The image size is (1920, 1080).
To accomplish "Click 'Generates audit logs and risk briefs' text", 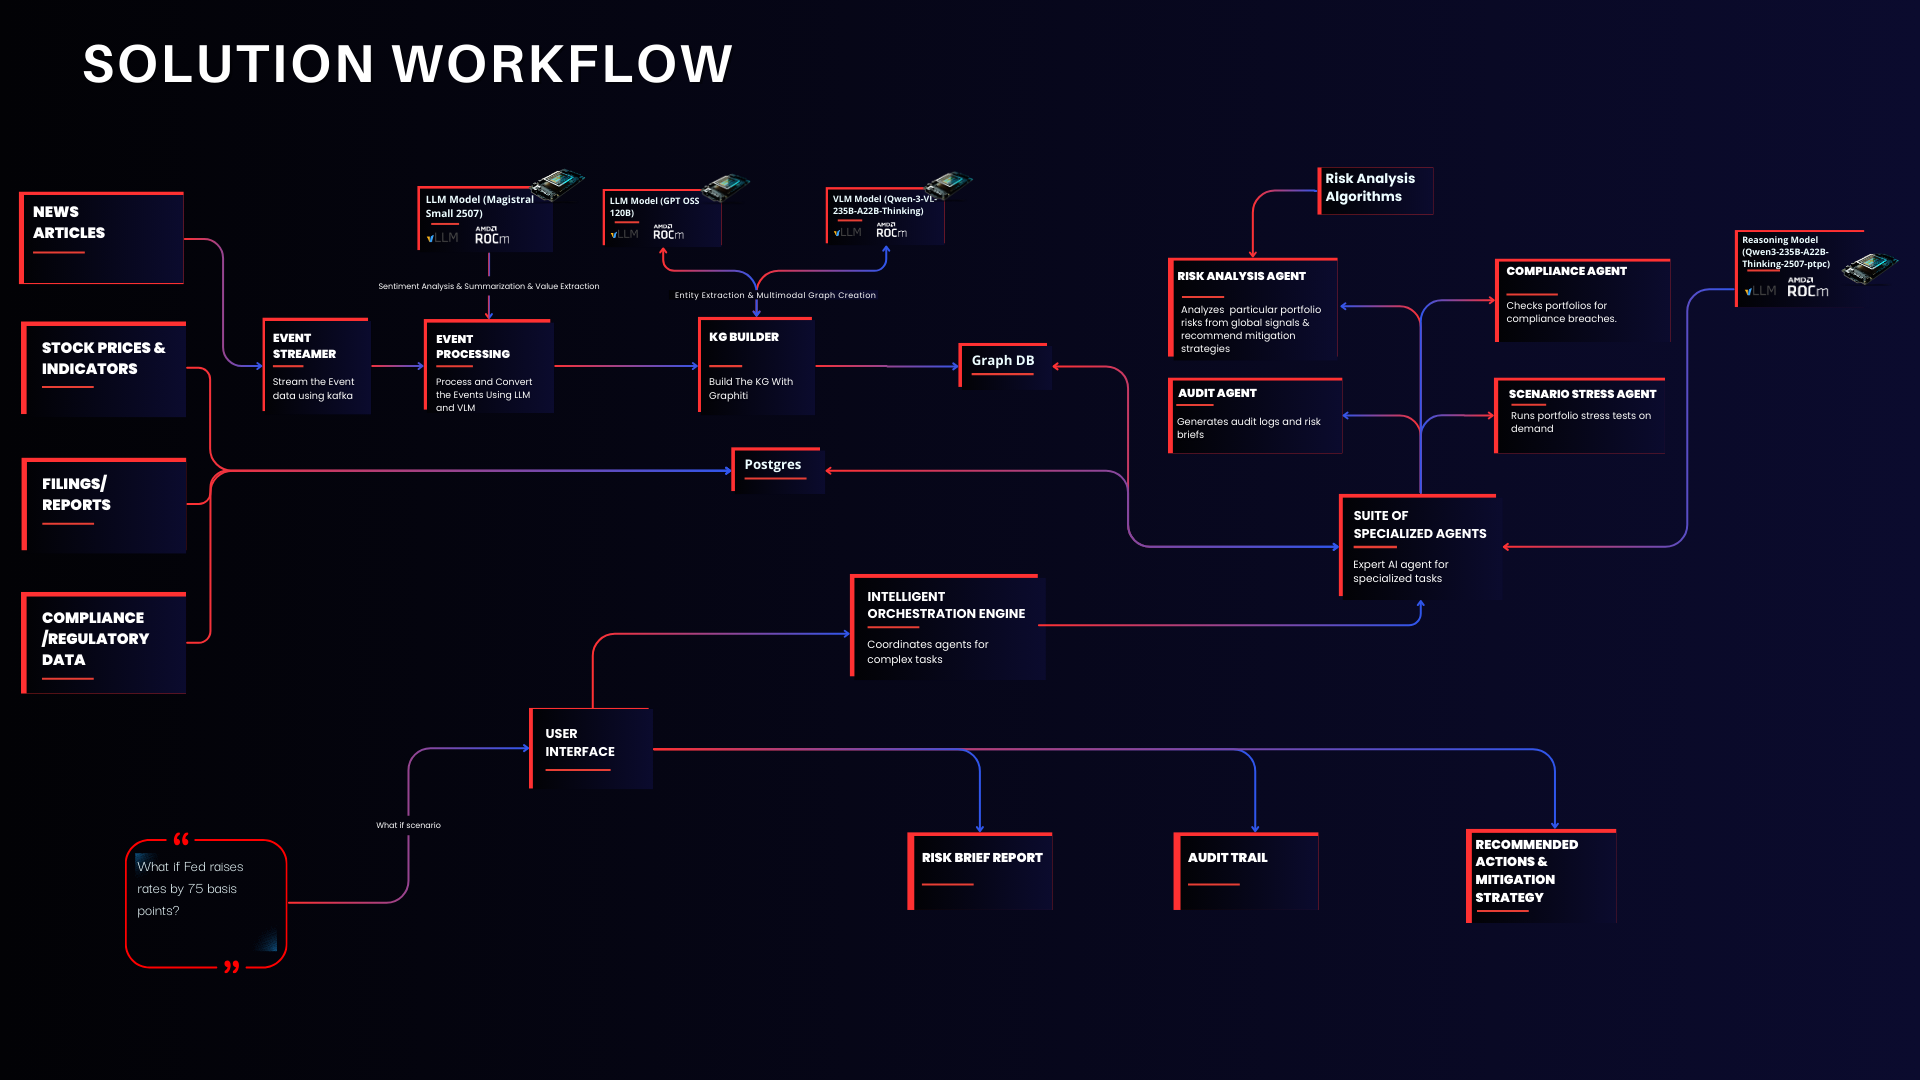I will (x=1249, y=428).
